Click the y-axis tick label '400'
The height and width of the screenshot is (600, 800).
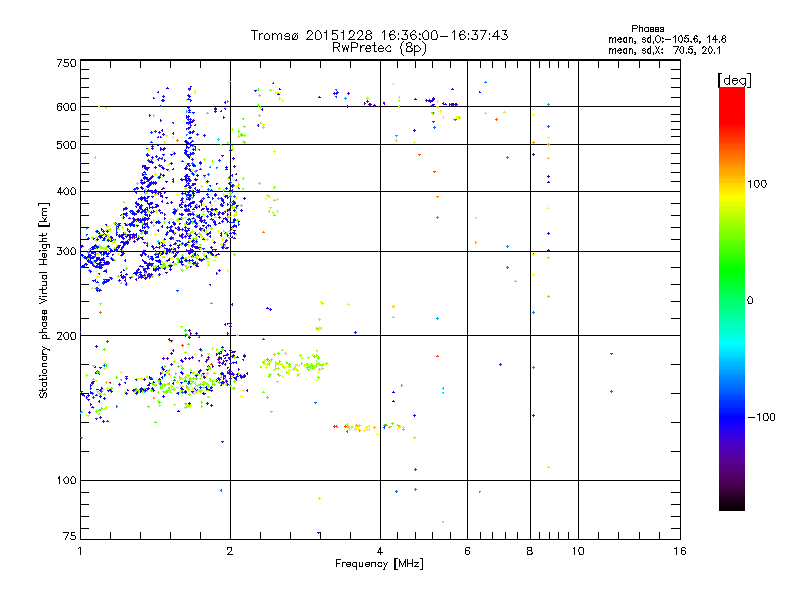[67, 192]
